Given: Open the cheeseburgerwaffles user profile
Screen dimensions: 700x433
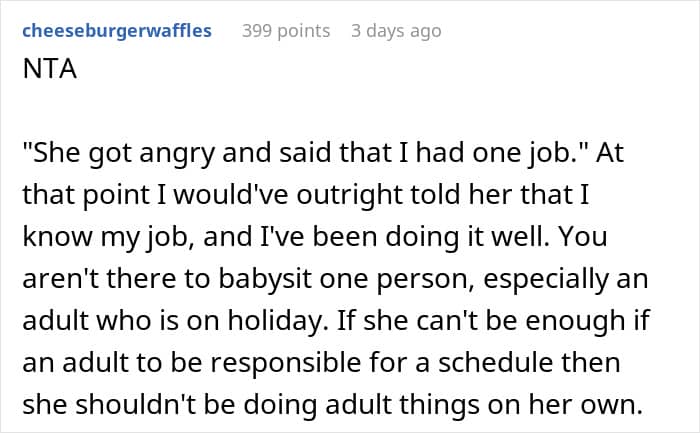Looking at the screenshot, I should coord(117,31).
